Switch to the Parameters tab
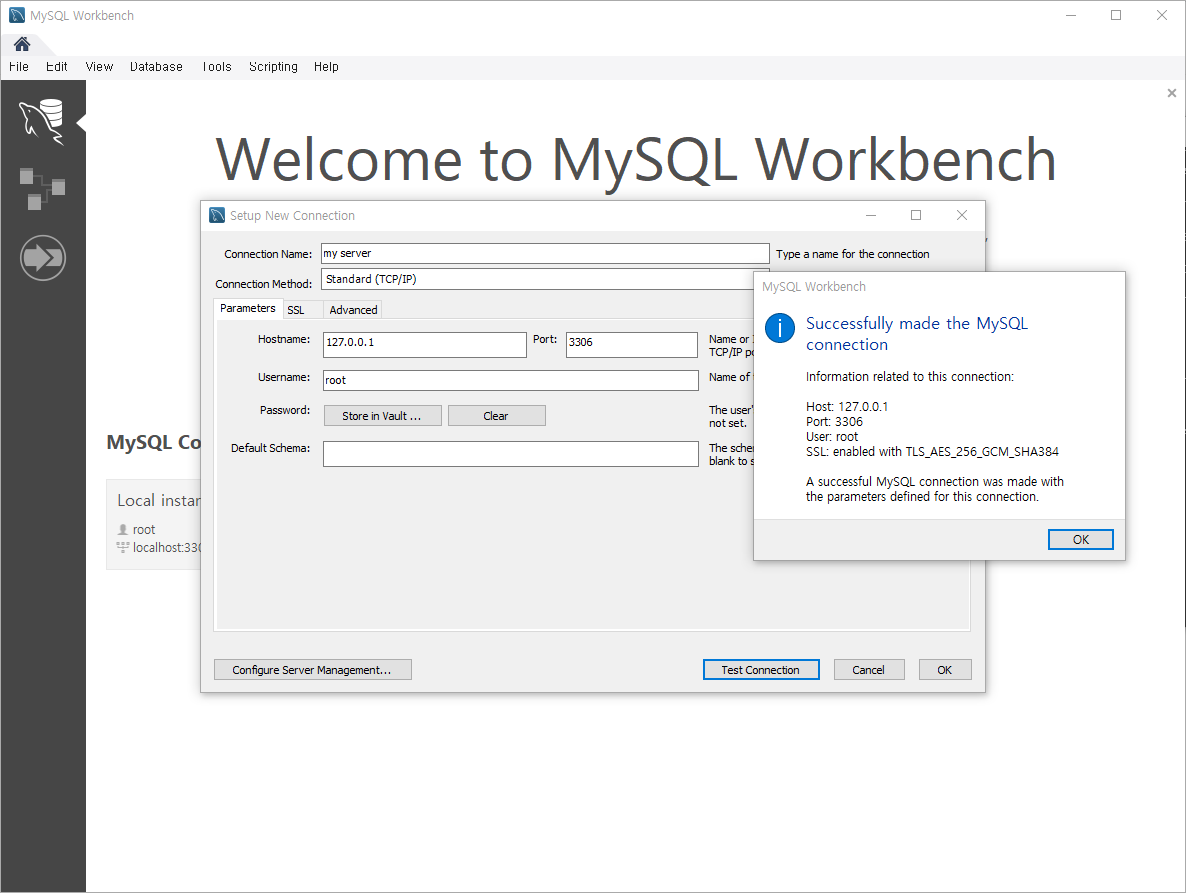The width and height of the screenshot is (1186, 893). [248, 309]
